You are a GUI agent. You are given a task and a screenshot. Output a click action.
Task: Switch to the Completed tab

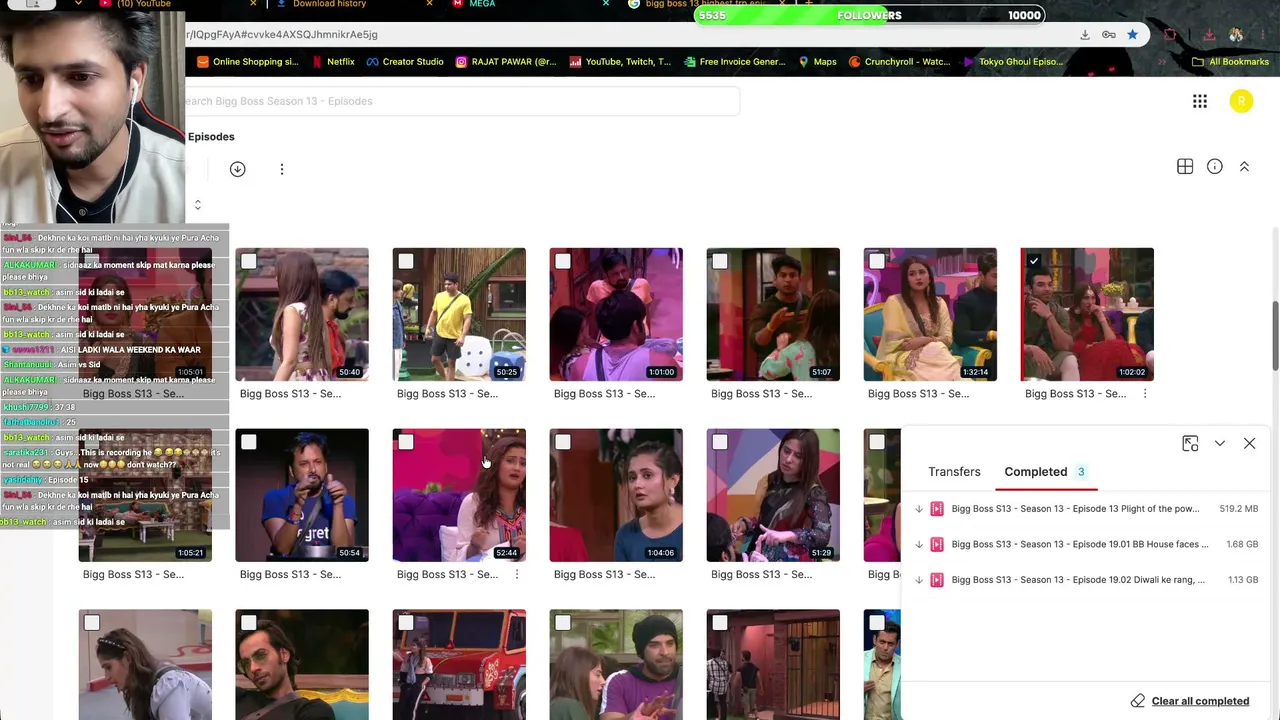pos(1045,472)
